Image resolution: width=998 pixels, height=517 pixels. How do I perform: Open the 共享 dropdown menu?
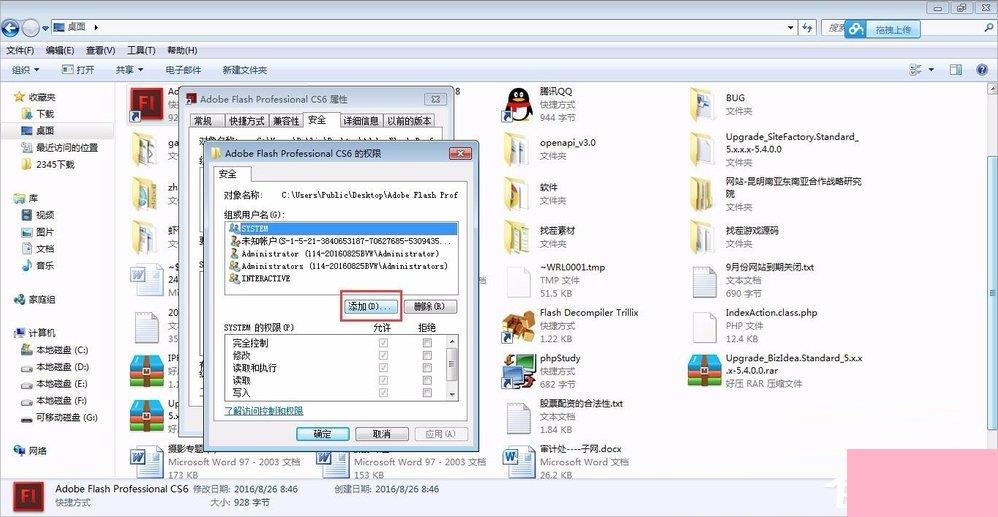pyautogui.click(x=129, y=69)
